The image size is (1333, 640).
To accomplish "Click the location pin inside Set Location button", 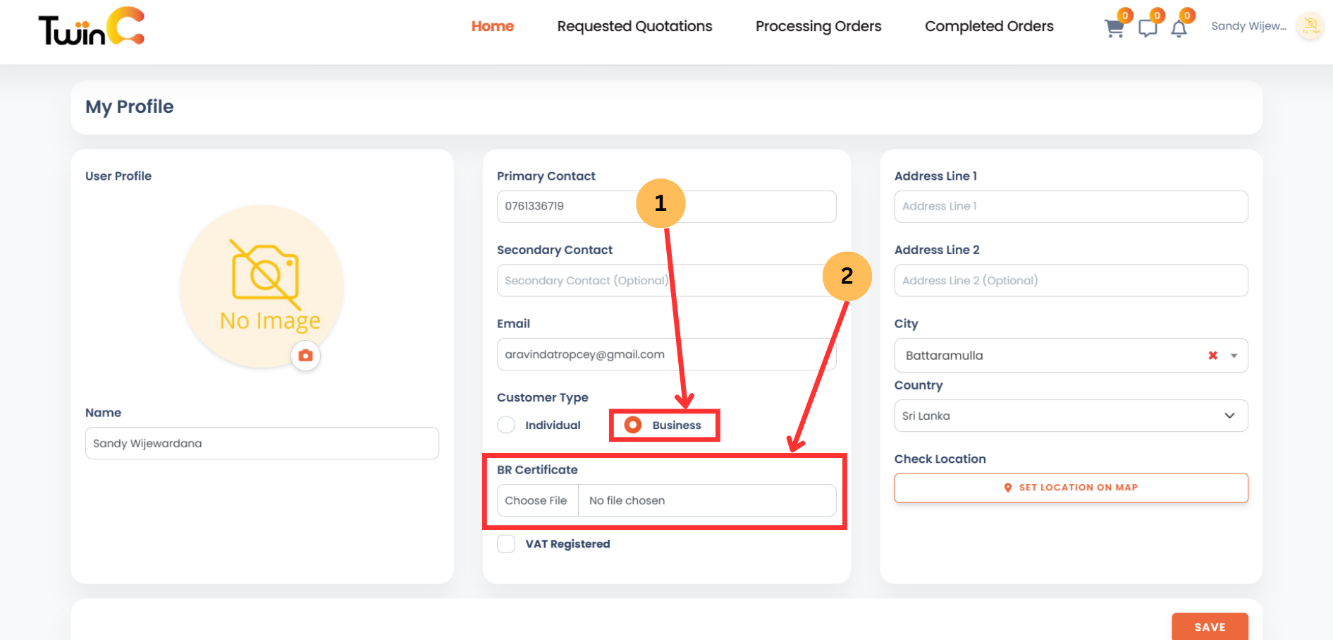I will click(x=1006, y=487).
